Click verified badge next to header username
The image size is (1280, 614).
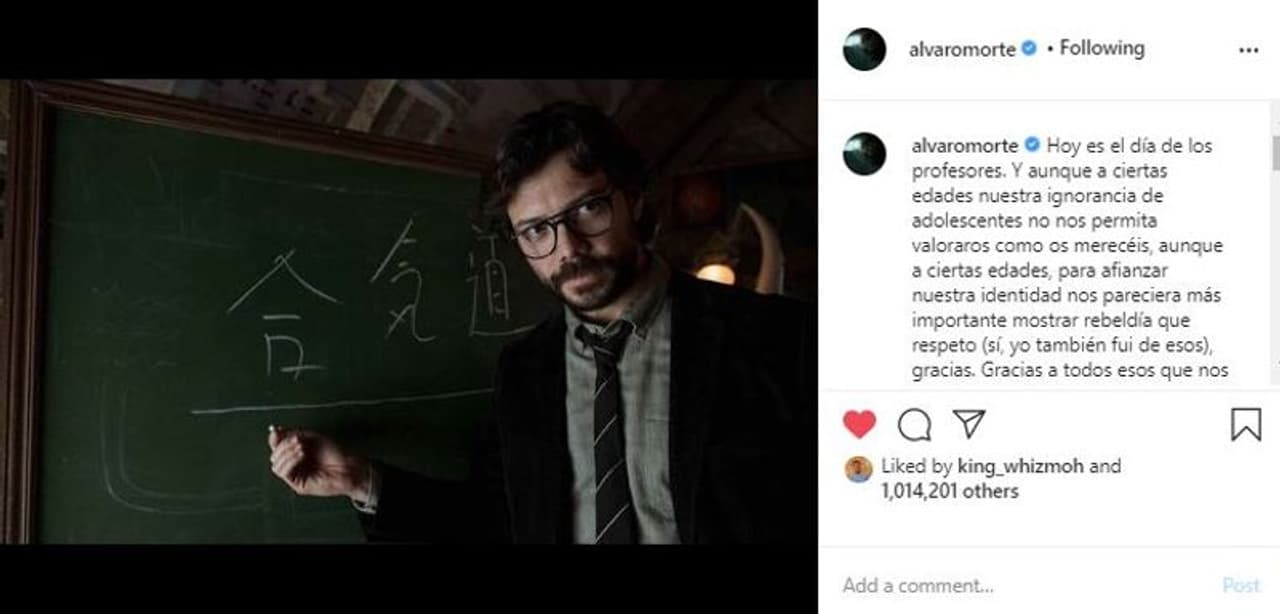click(x=1028, y=48)
